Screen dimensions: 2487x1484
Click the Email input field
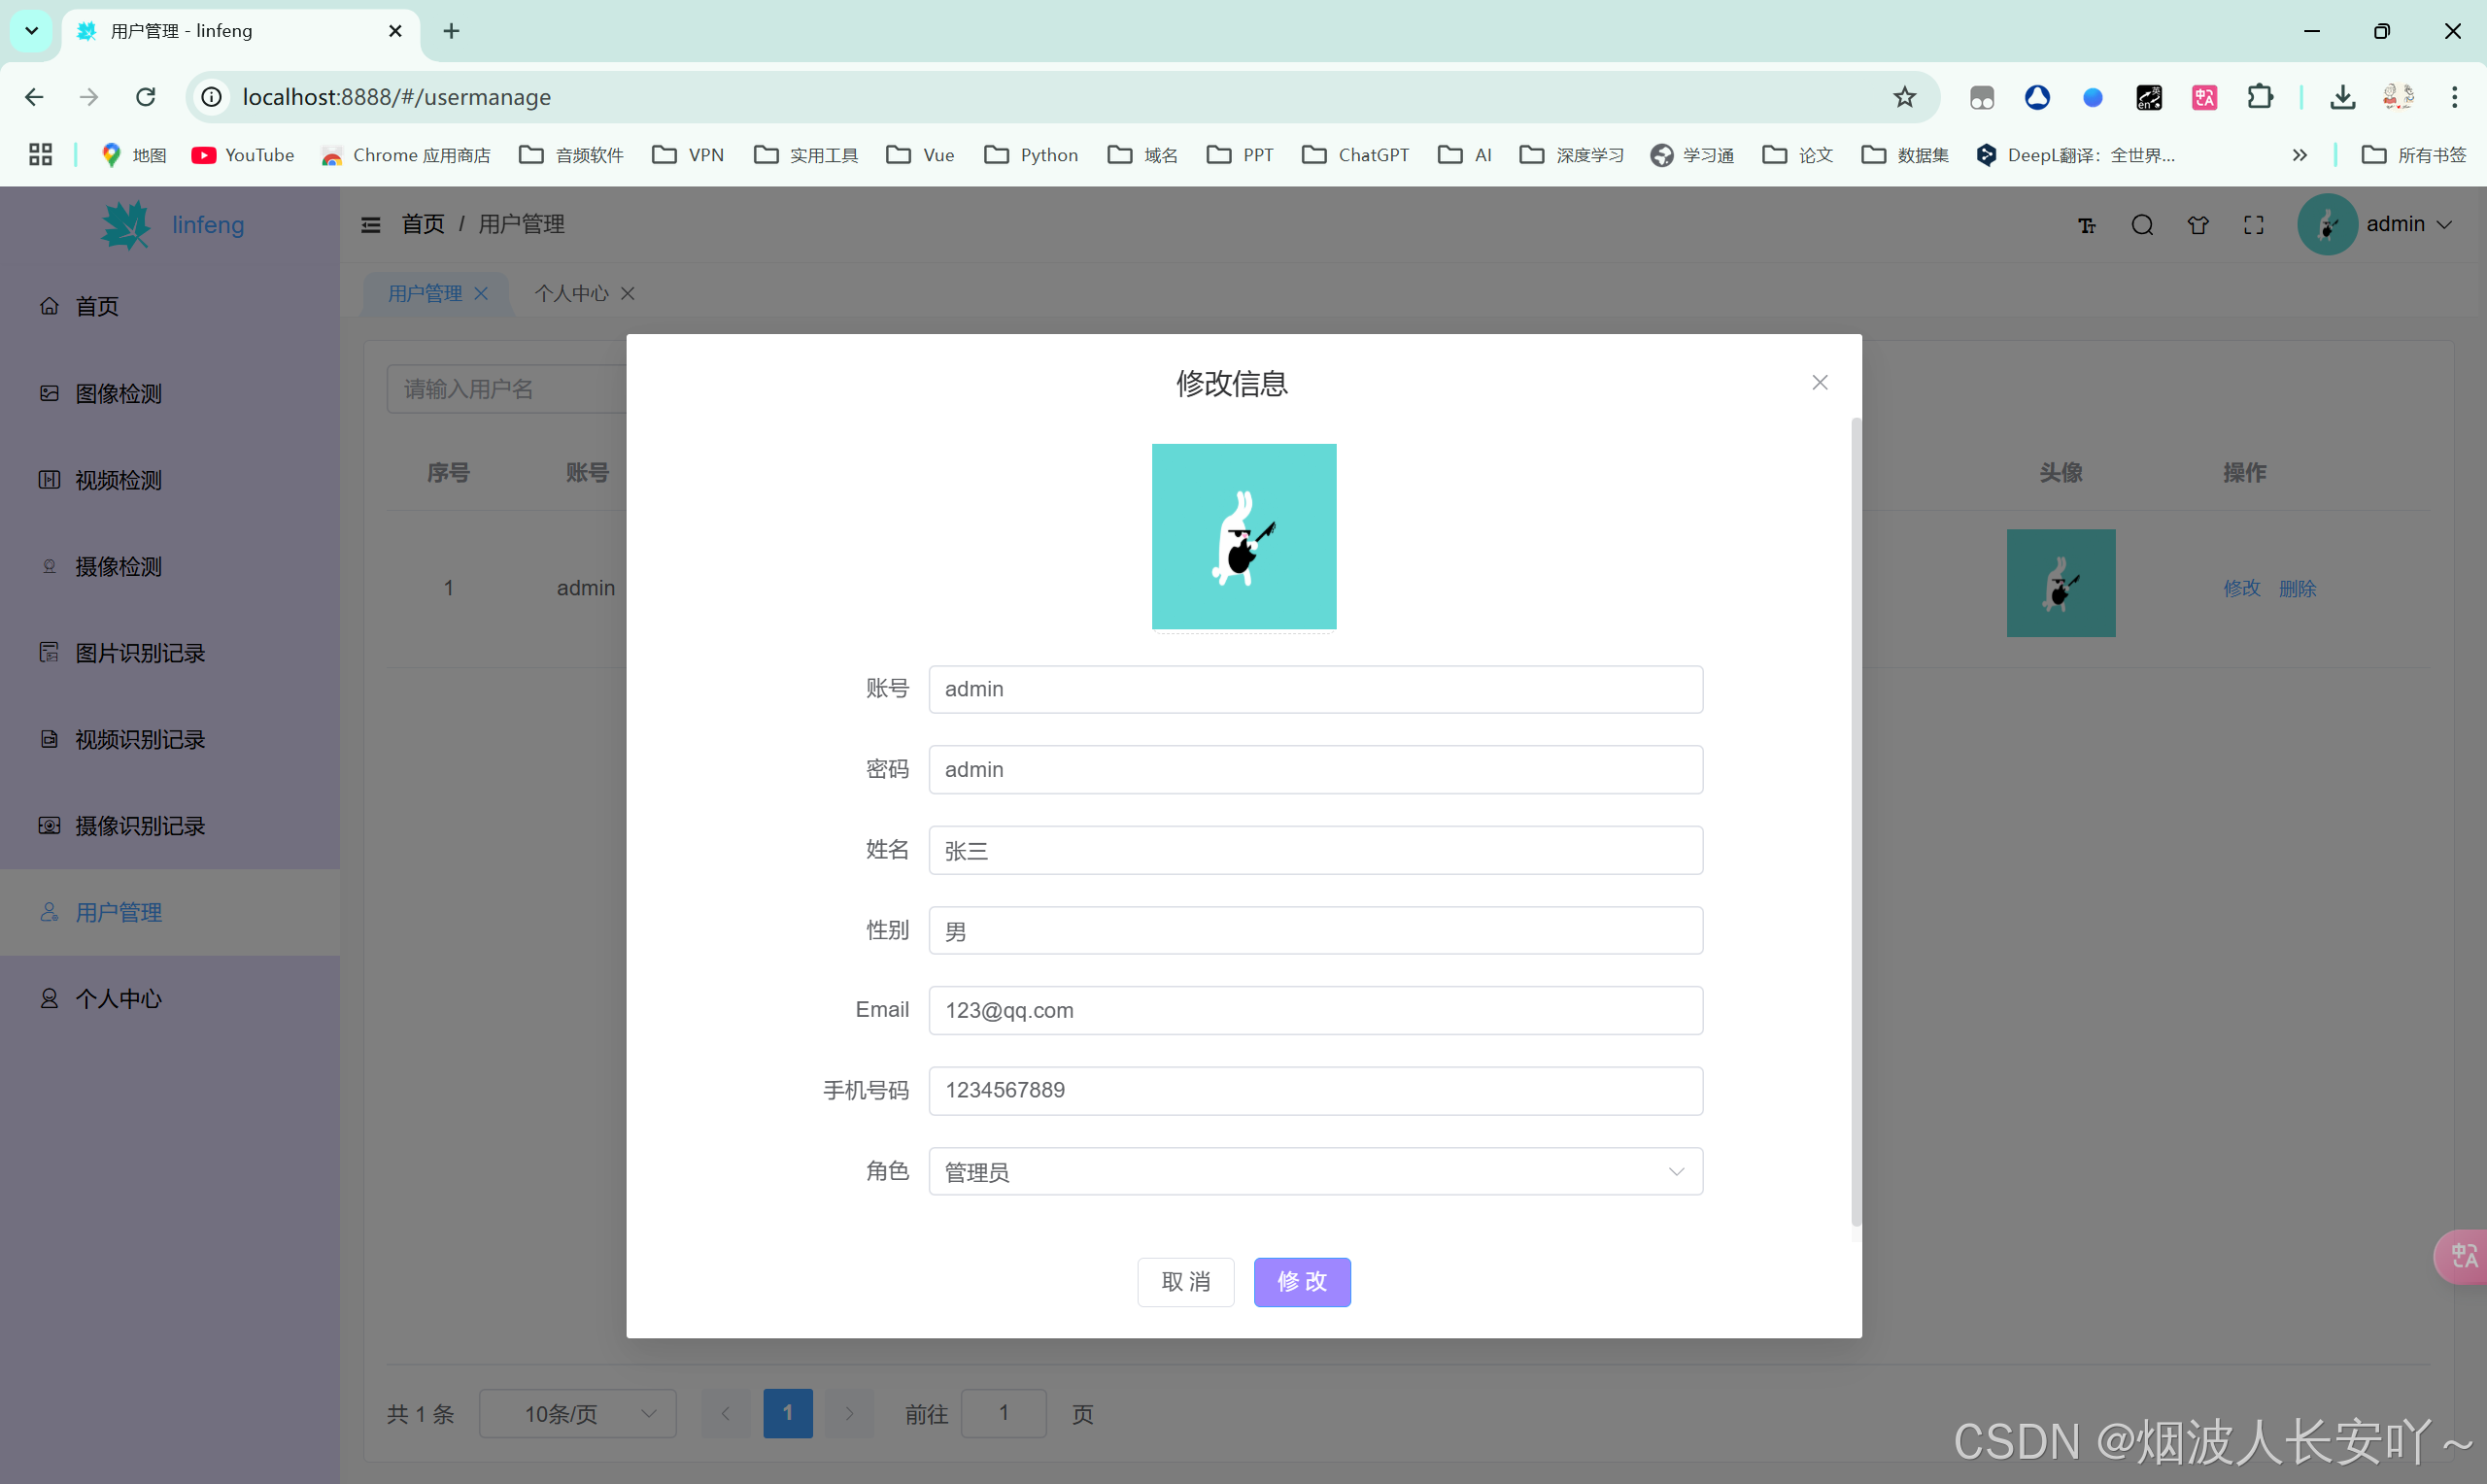pos(1314,1010)
